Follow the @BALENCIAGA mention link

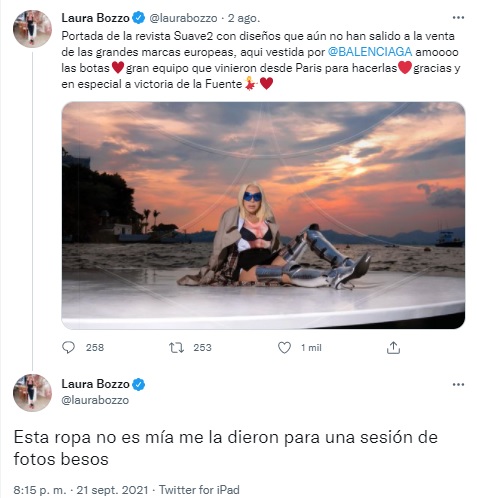click(x=370, y=52)
